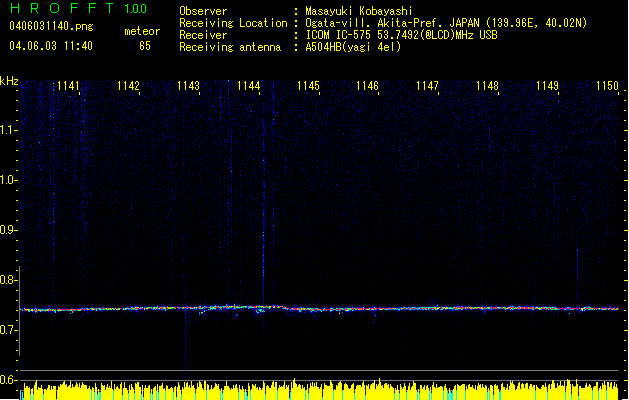
Task: Click the 1147 time marker
Action: tap(427, 86)
